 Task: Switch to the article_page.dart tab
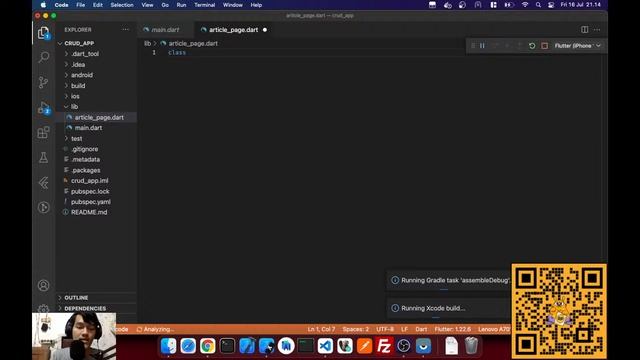click(x=233, y=30)
